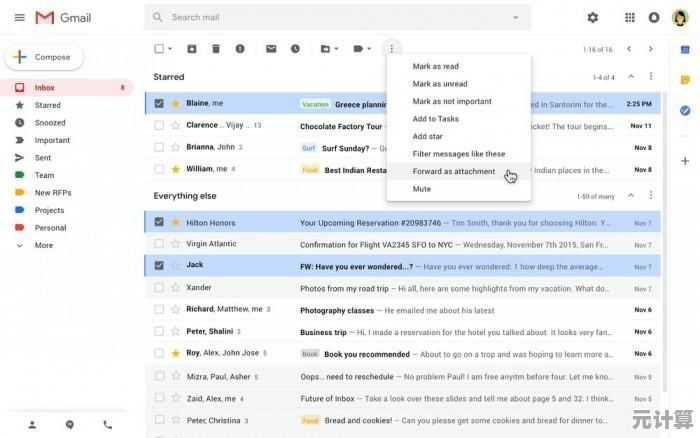The image size is (700, 438).
Task: Star the Clarence Chocolate Factory Tour email
Action: click(176, 126)
